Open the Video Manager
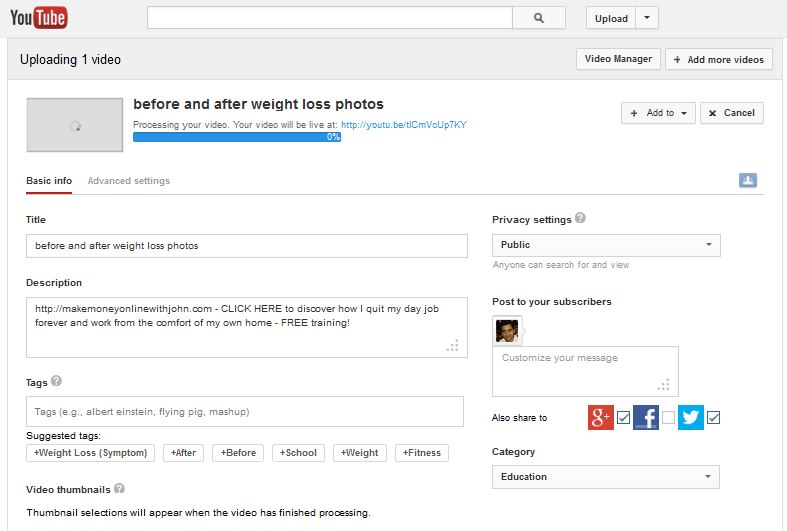 pyautogui.click(x=618, y=59)
